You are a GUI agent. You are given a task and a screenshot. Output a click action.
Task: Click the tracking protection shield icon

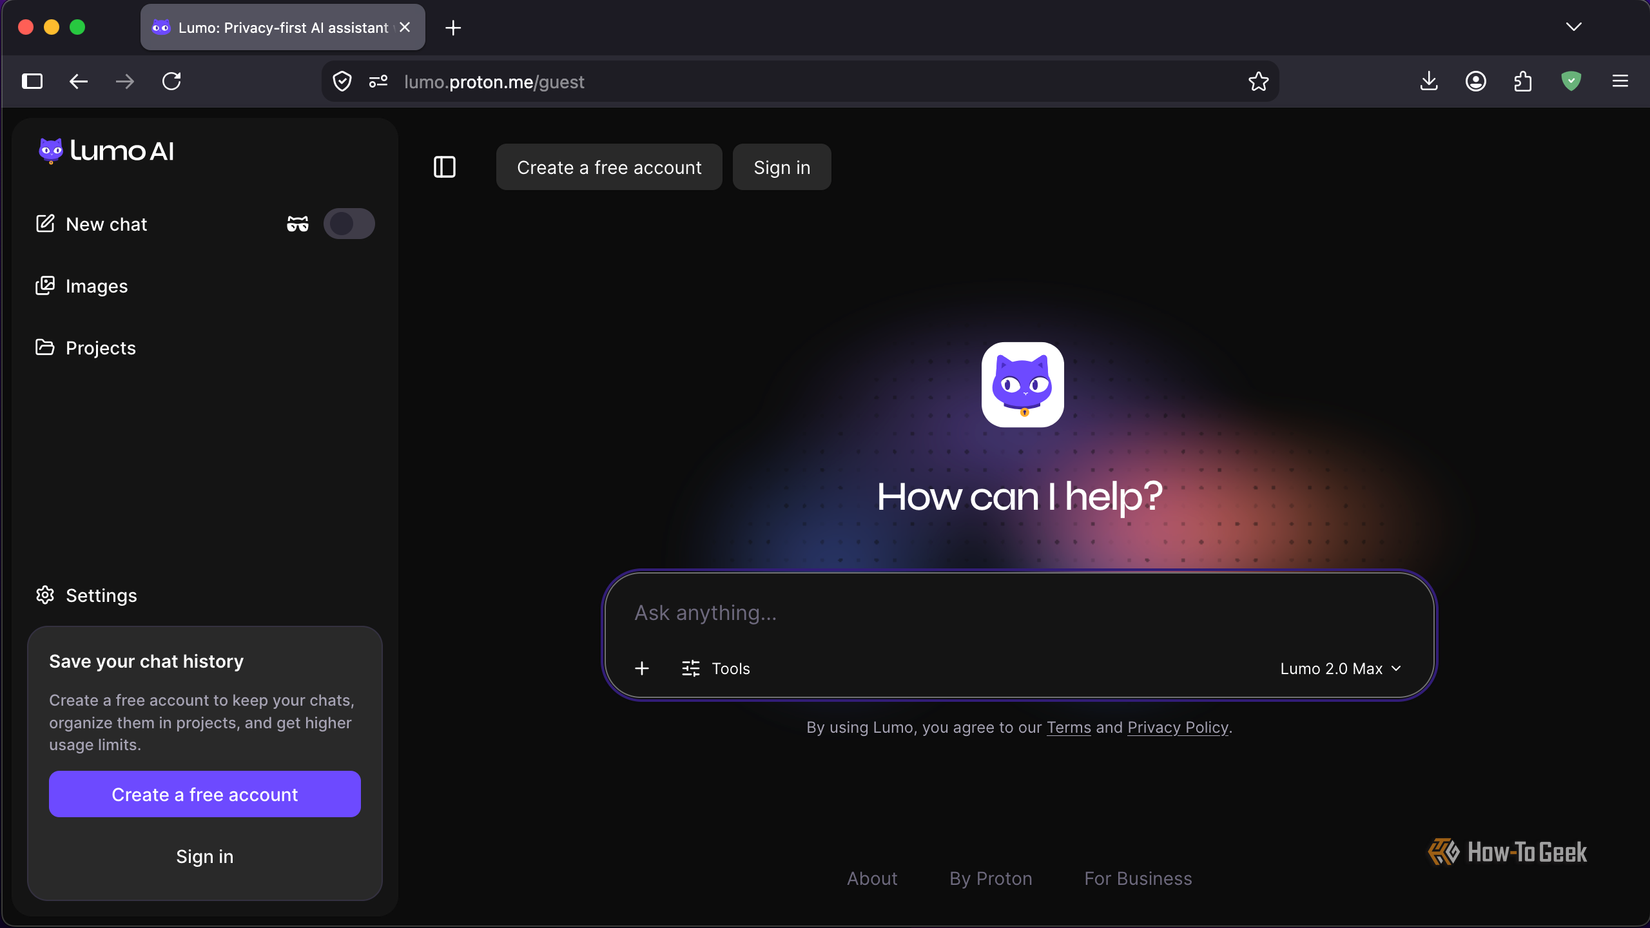pyautogui.click(x=342, y=81)
